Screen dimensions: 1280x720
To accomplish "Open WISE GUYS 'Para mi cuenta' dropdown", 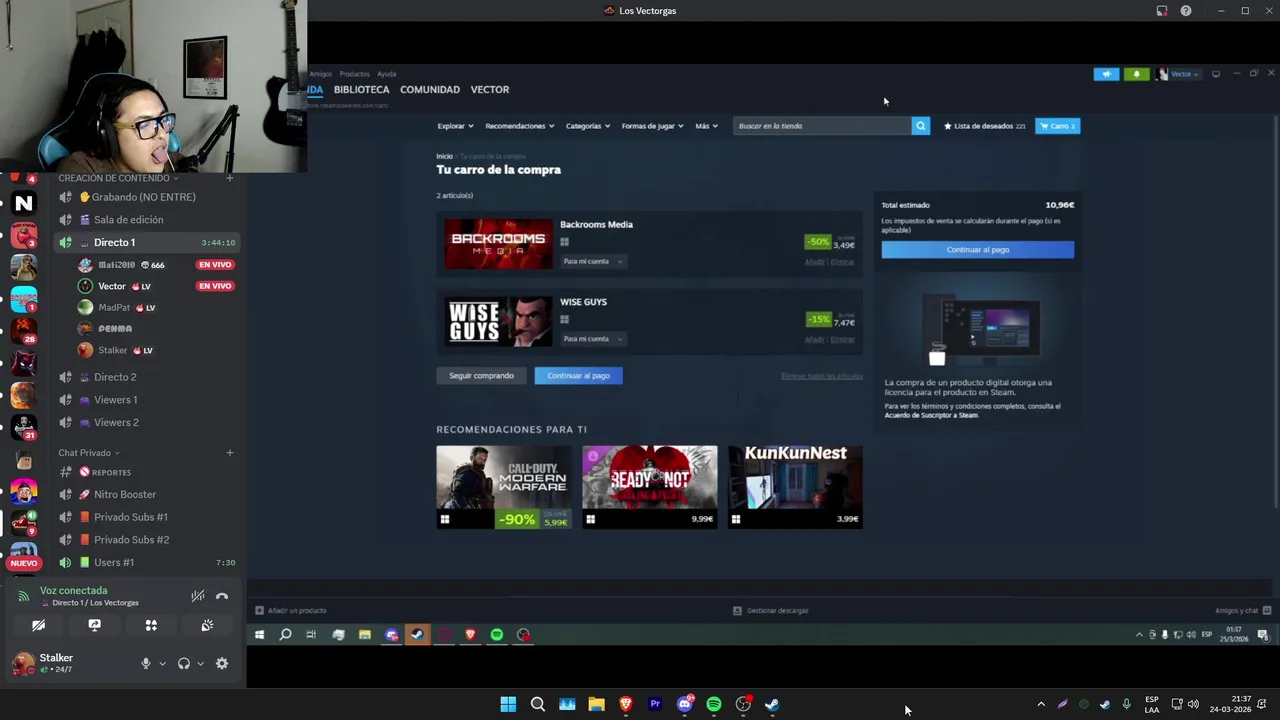I will pyautogui.click(x=593, y=338).
